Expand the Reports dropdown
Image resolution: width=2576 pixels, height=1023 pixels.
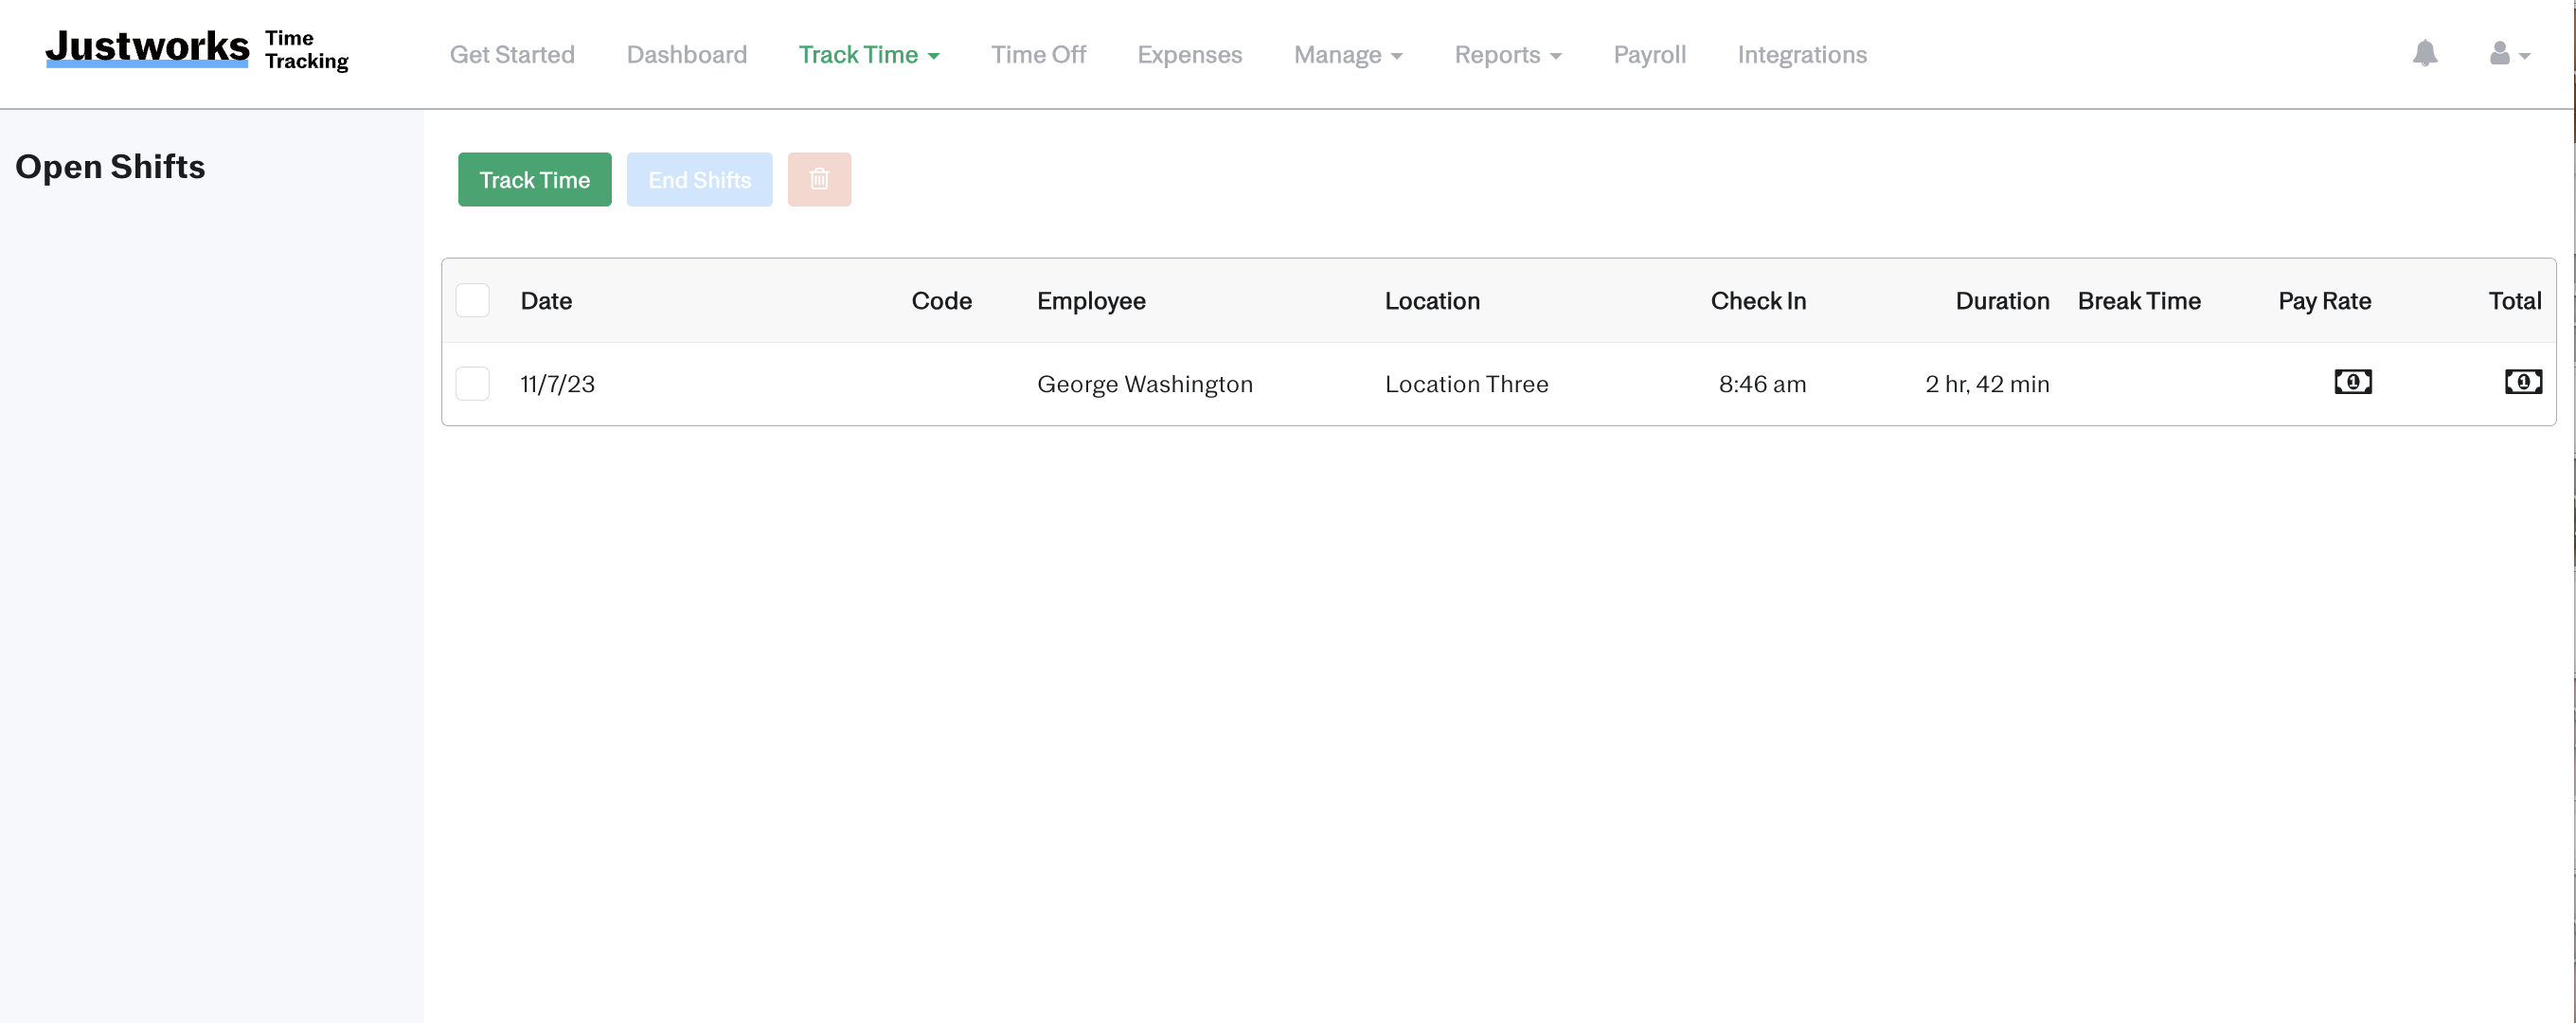pyautogui.click(x=1508, y=55)
